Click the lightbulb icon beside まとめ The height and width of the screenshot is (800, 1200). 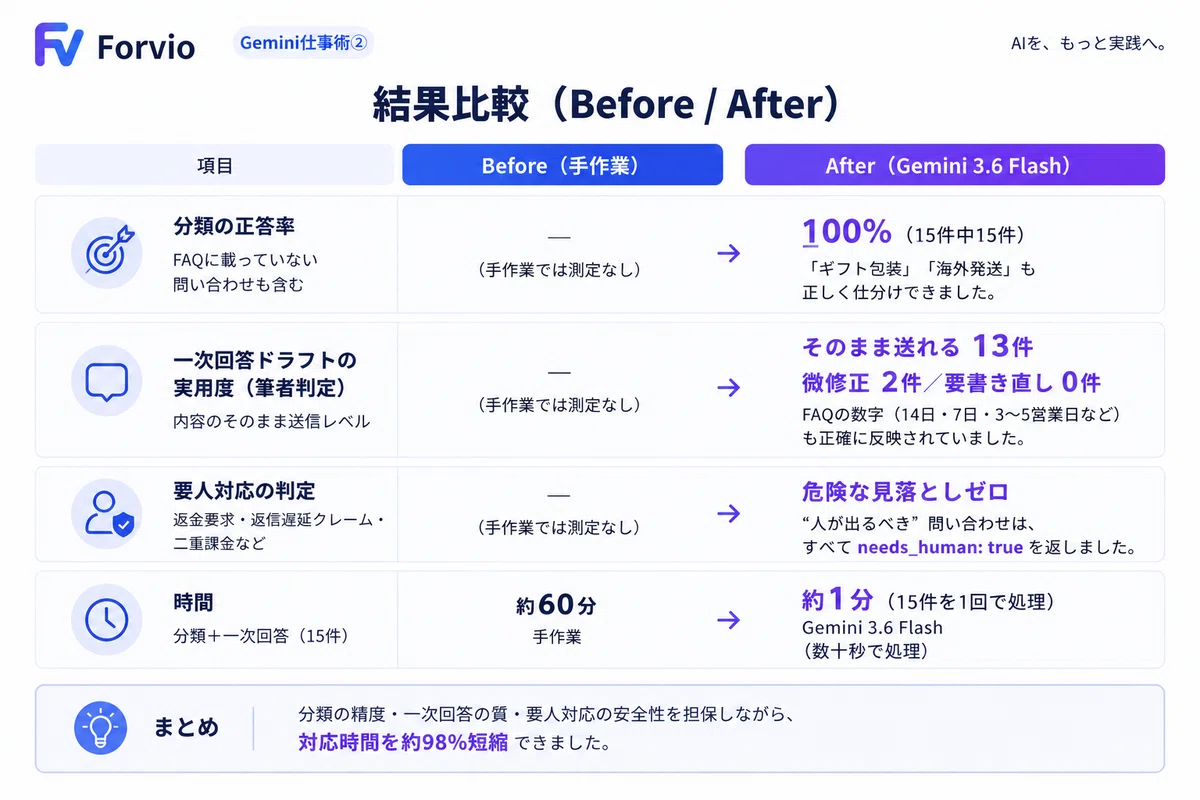point(101,728)
